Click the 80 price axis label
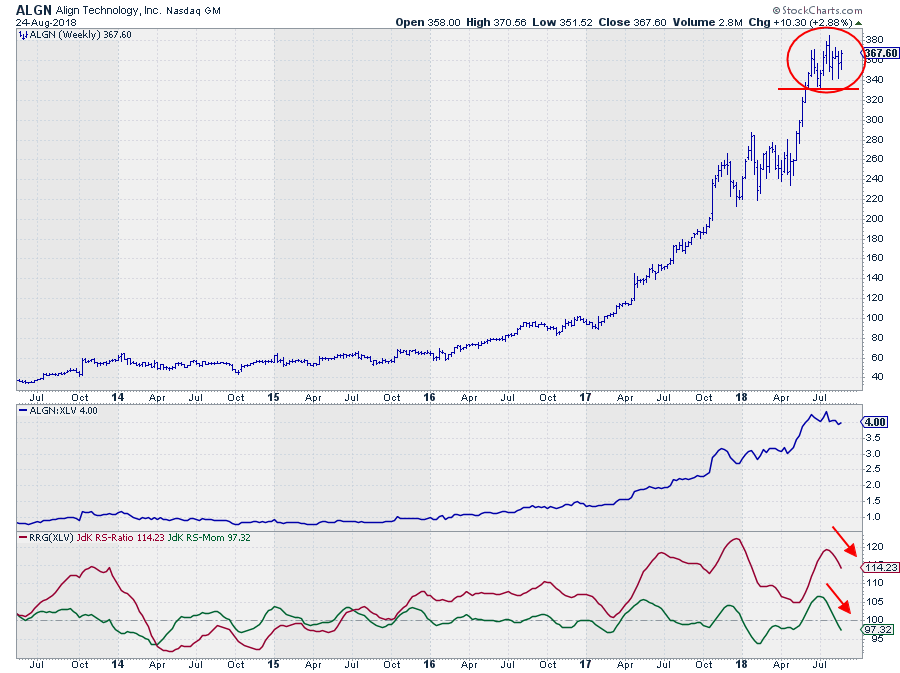This screenshot has width=900, height=673. (x=877, y=338)
